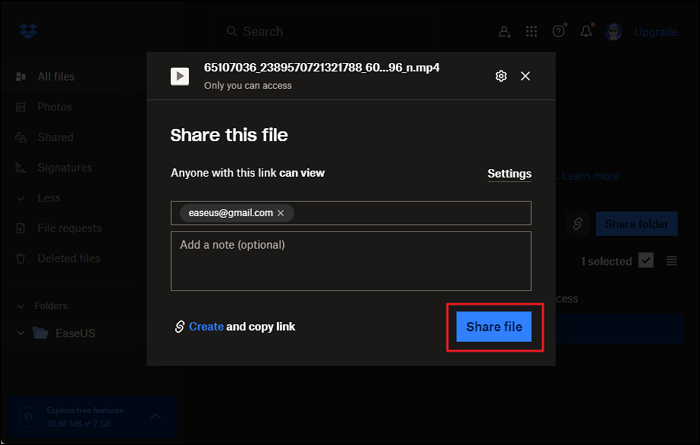The width and height of the screenshot is (700, 445).
Task: Collapse the Folders section
Action: click(21, 306)
